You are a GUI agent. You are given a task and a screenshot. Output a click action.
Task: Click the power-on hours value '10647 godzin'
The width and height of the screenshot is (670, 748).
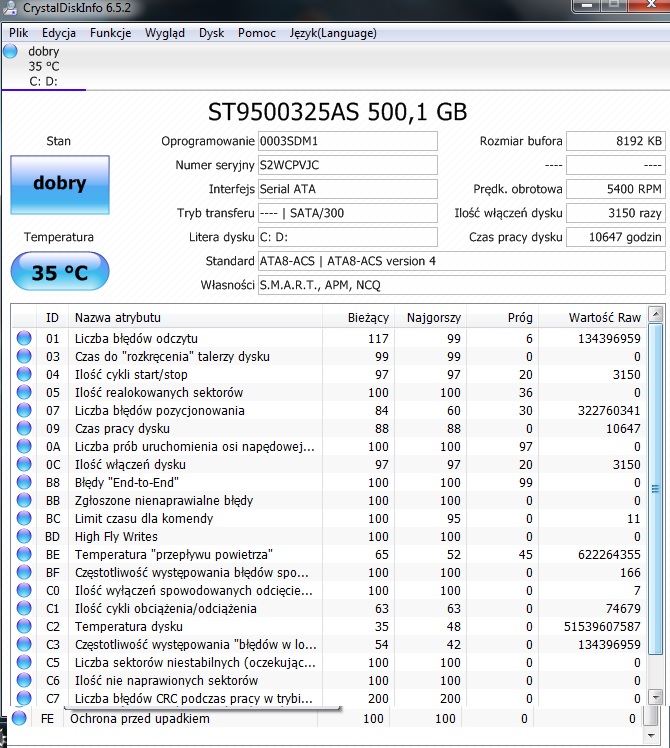(616, 237)
